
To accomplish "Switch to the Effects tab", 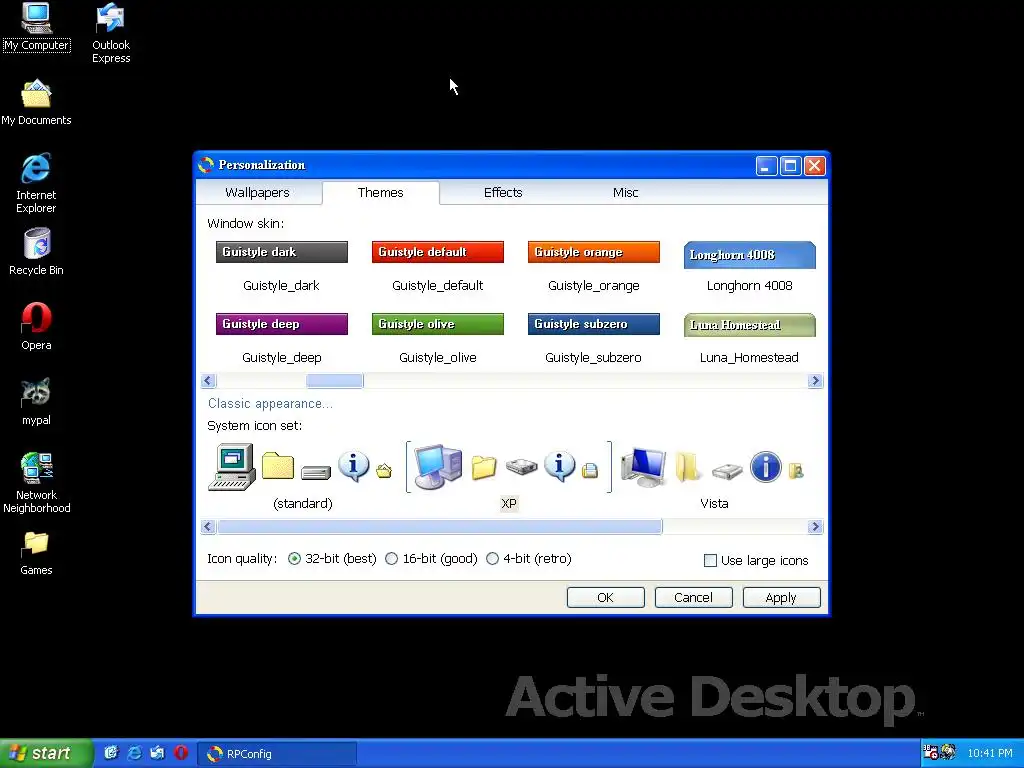I will point(503,193).
